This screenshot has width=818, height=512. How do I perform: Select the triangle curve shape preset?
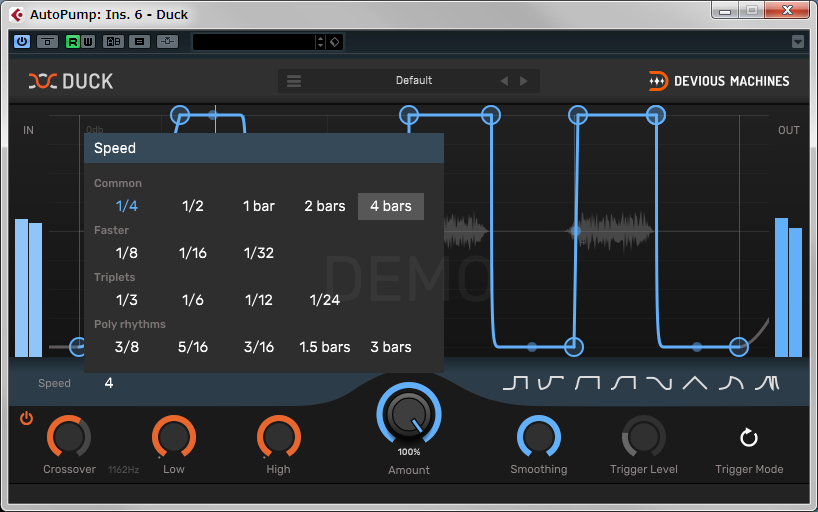pyautogui.click(x=695, y=383)
